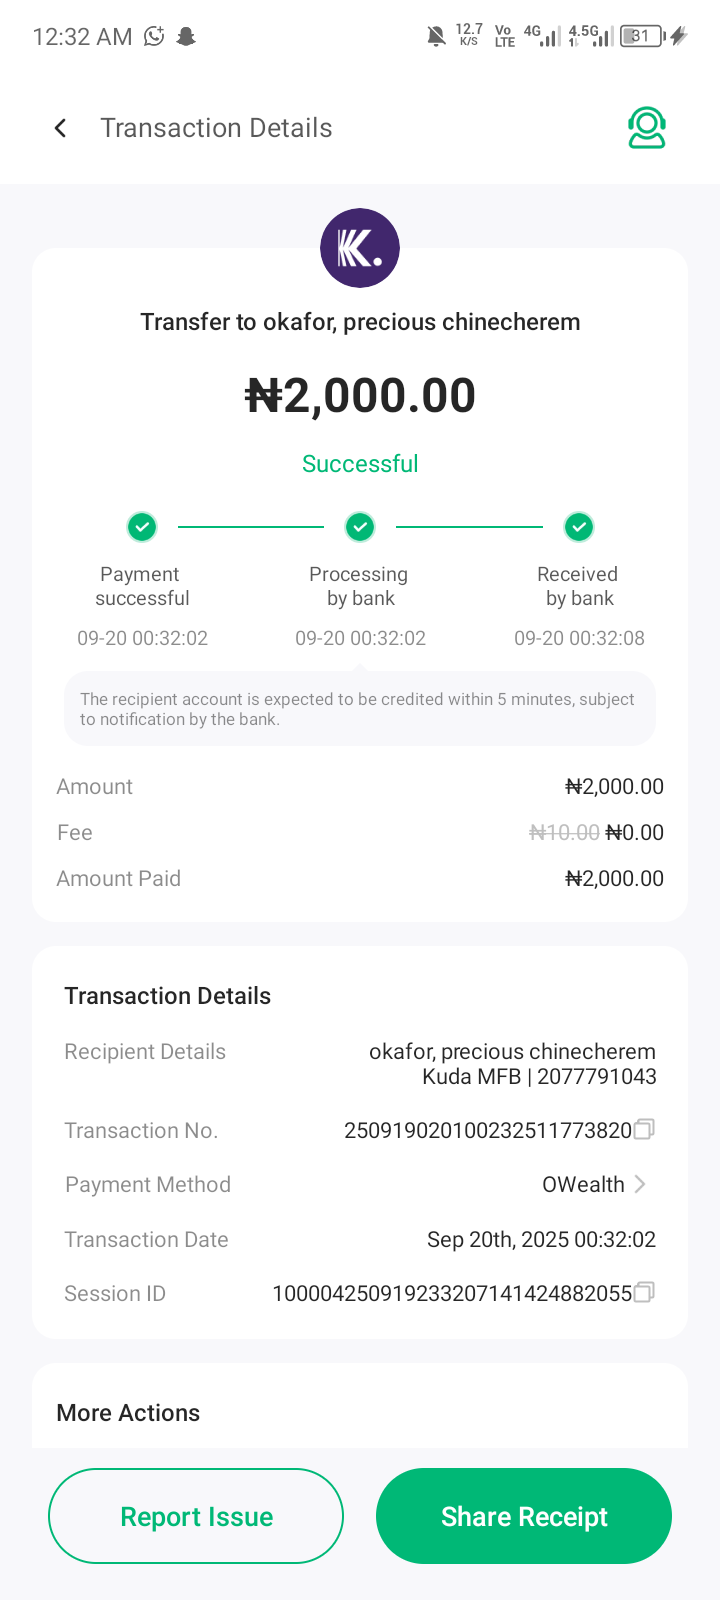Tap the Transaction Details page title

tap(216, 128)
